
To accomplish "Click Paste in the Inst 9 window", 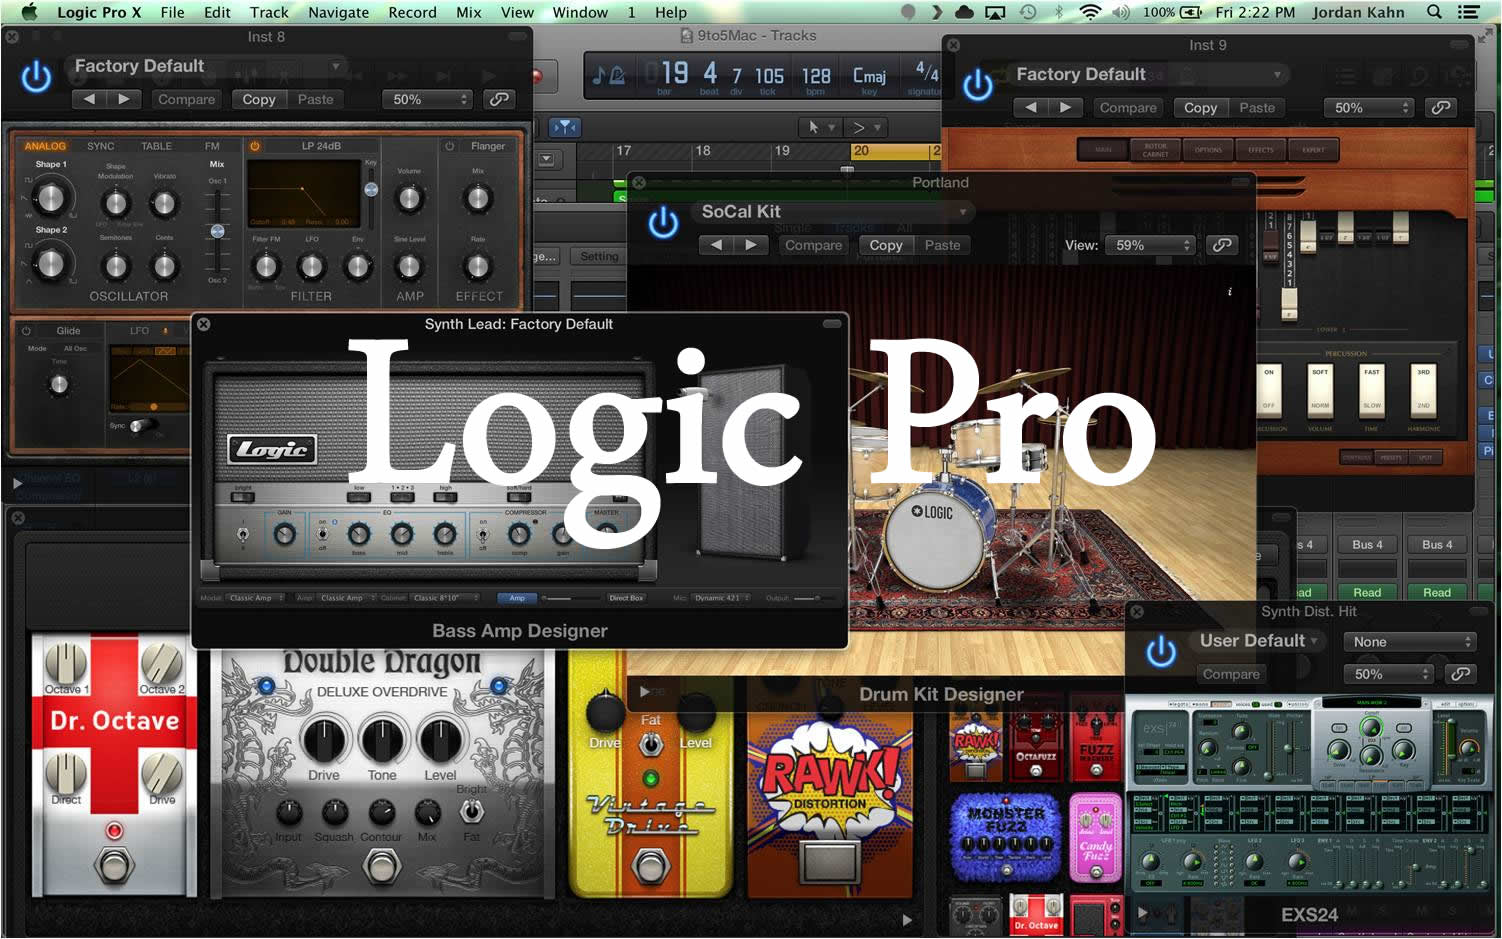I will point(1257,107).
